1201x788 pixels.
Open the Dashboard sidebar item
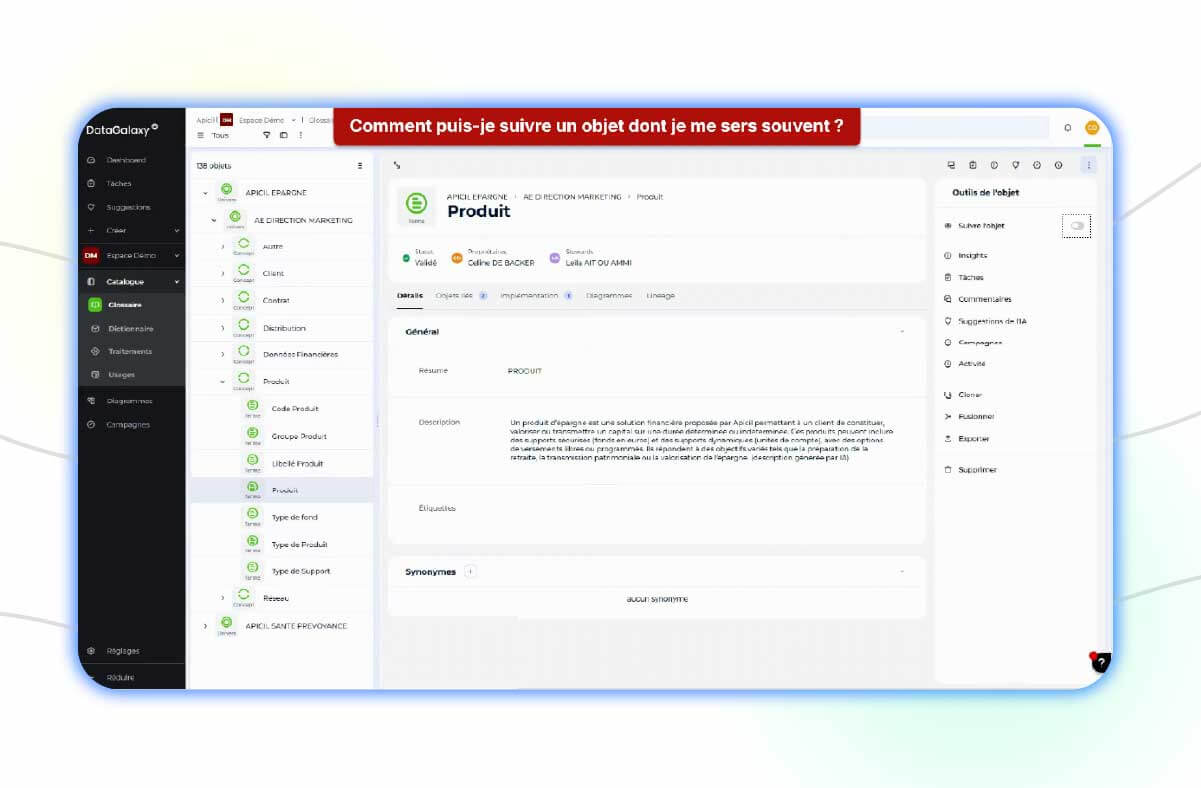126,160
